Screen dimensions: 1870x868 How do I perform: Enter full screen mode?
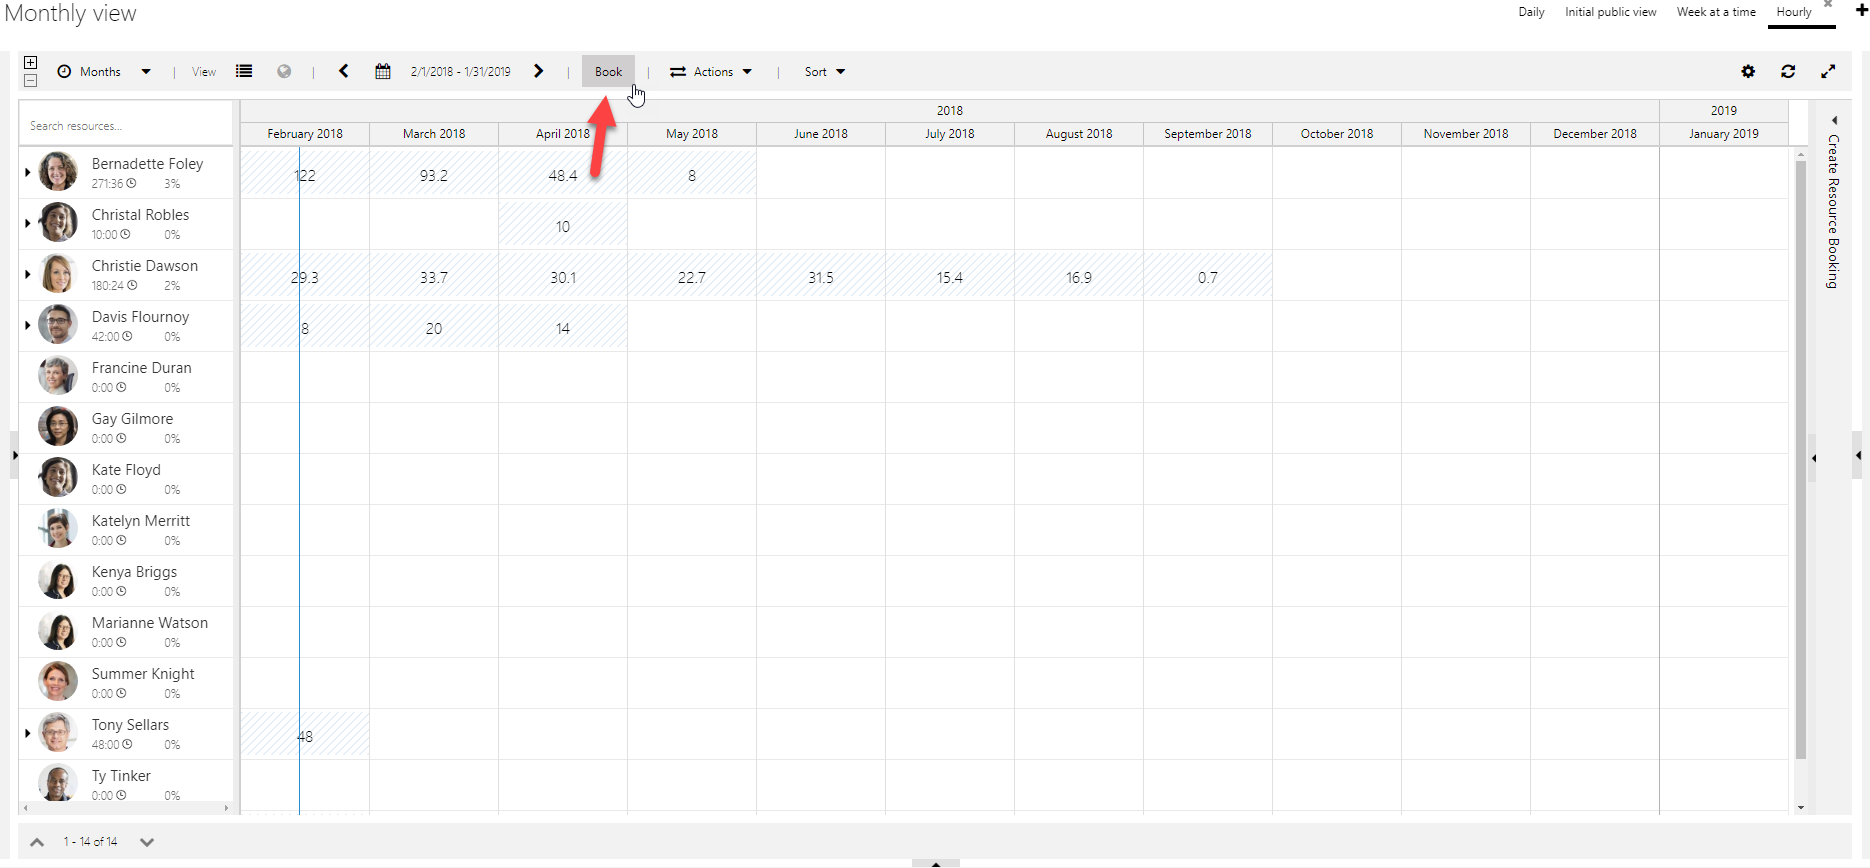[1828, 72]
